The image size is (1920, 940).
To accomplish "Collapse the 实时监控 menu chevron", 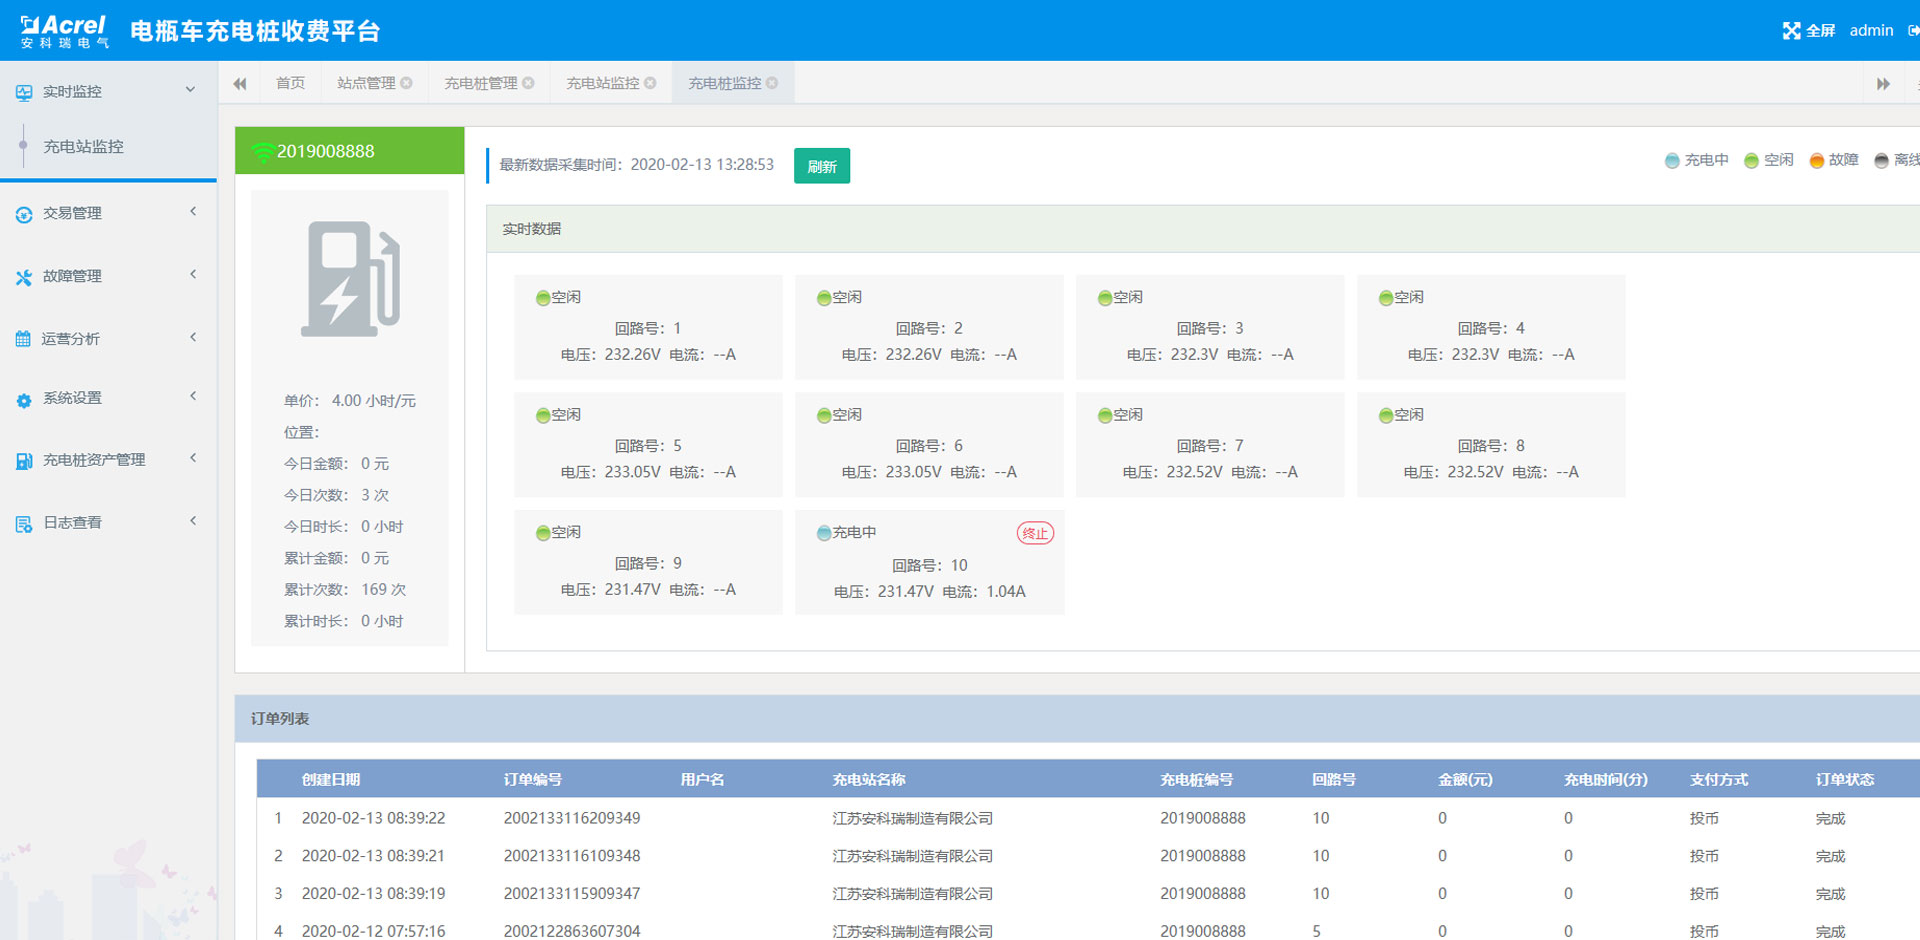I will click(190, 90).
